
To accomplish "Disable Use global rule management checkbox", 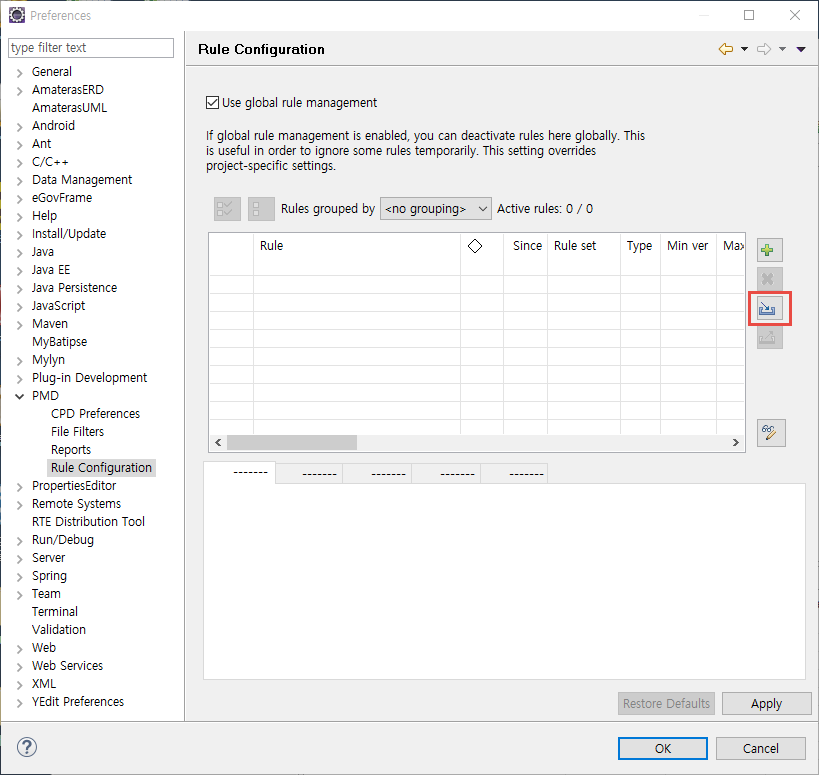I will 212,102.
